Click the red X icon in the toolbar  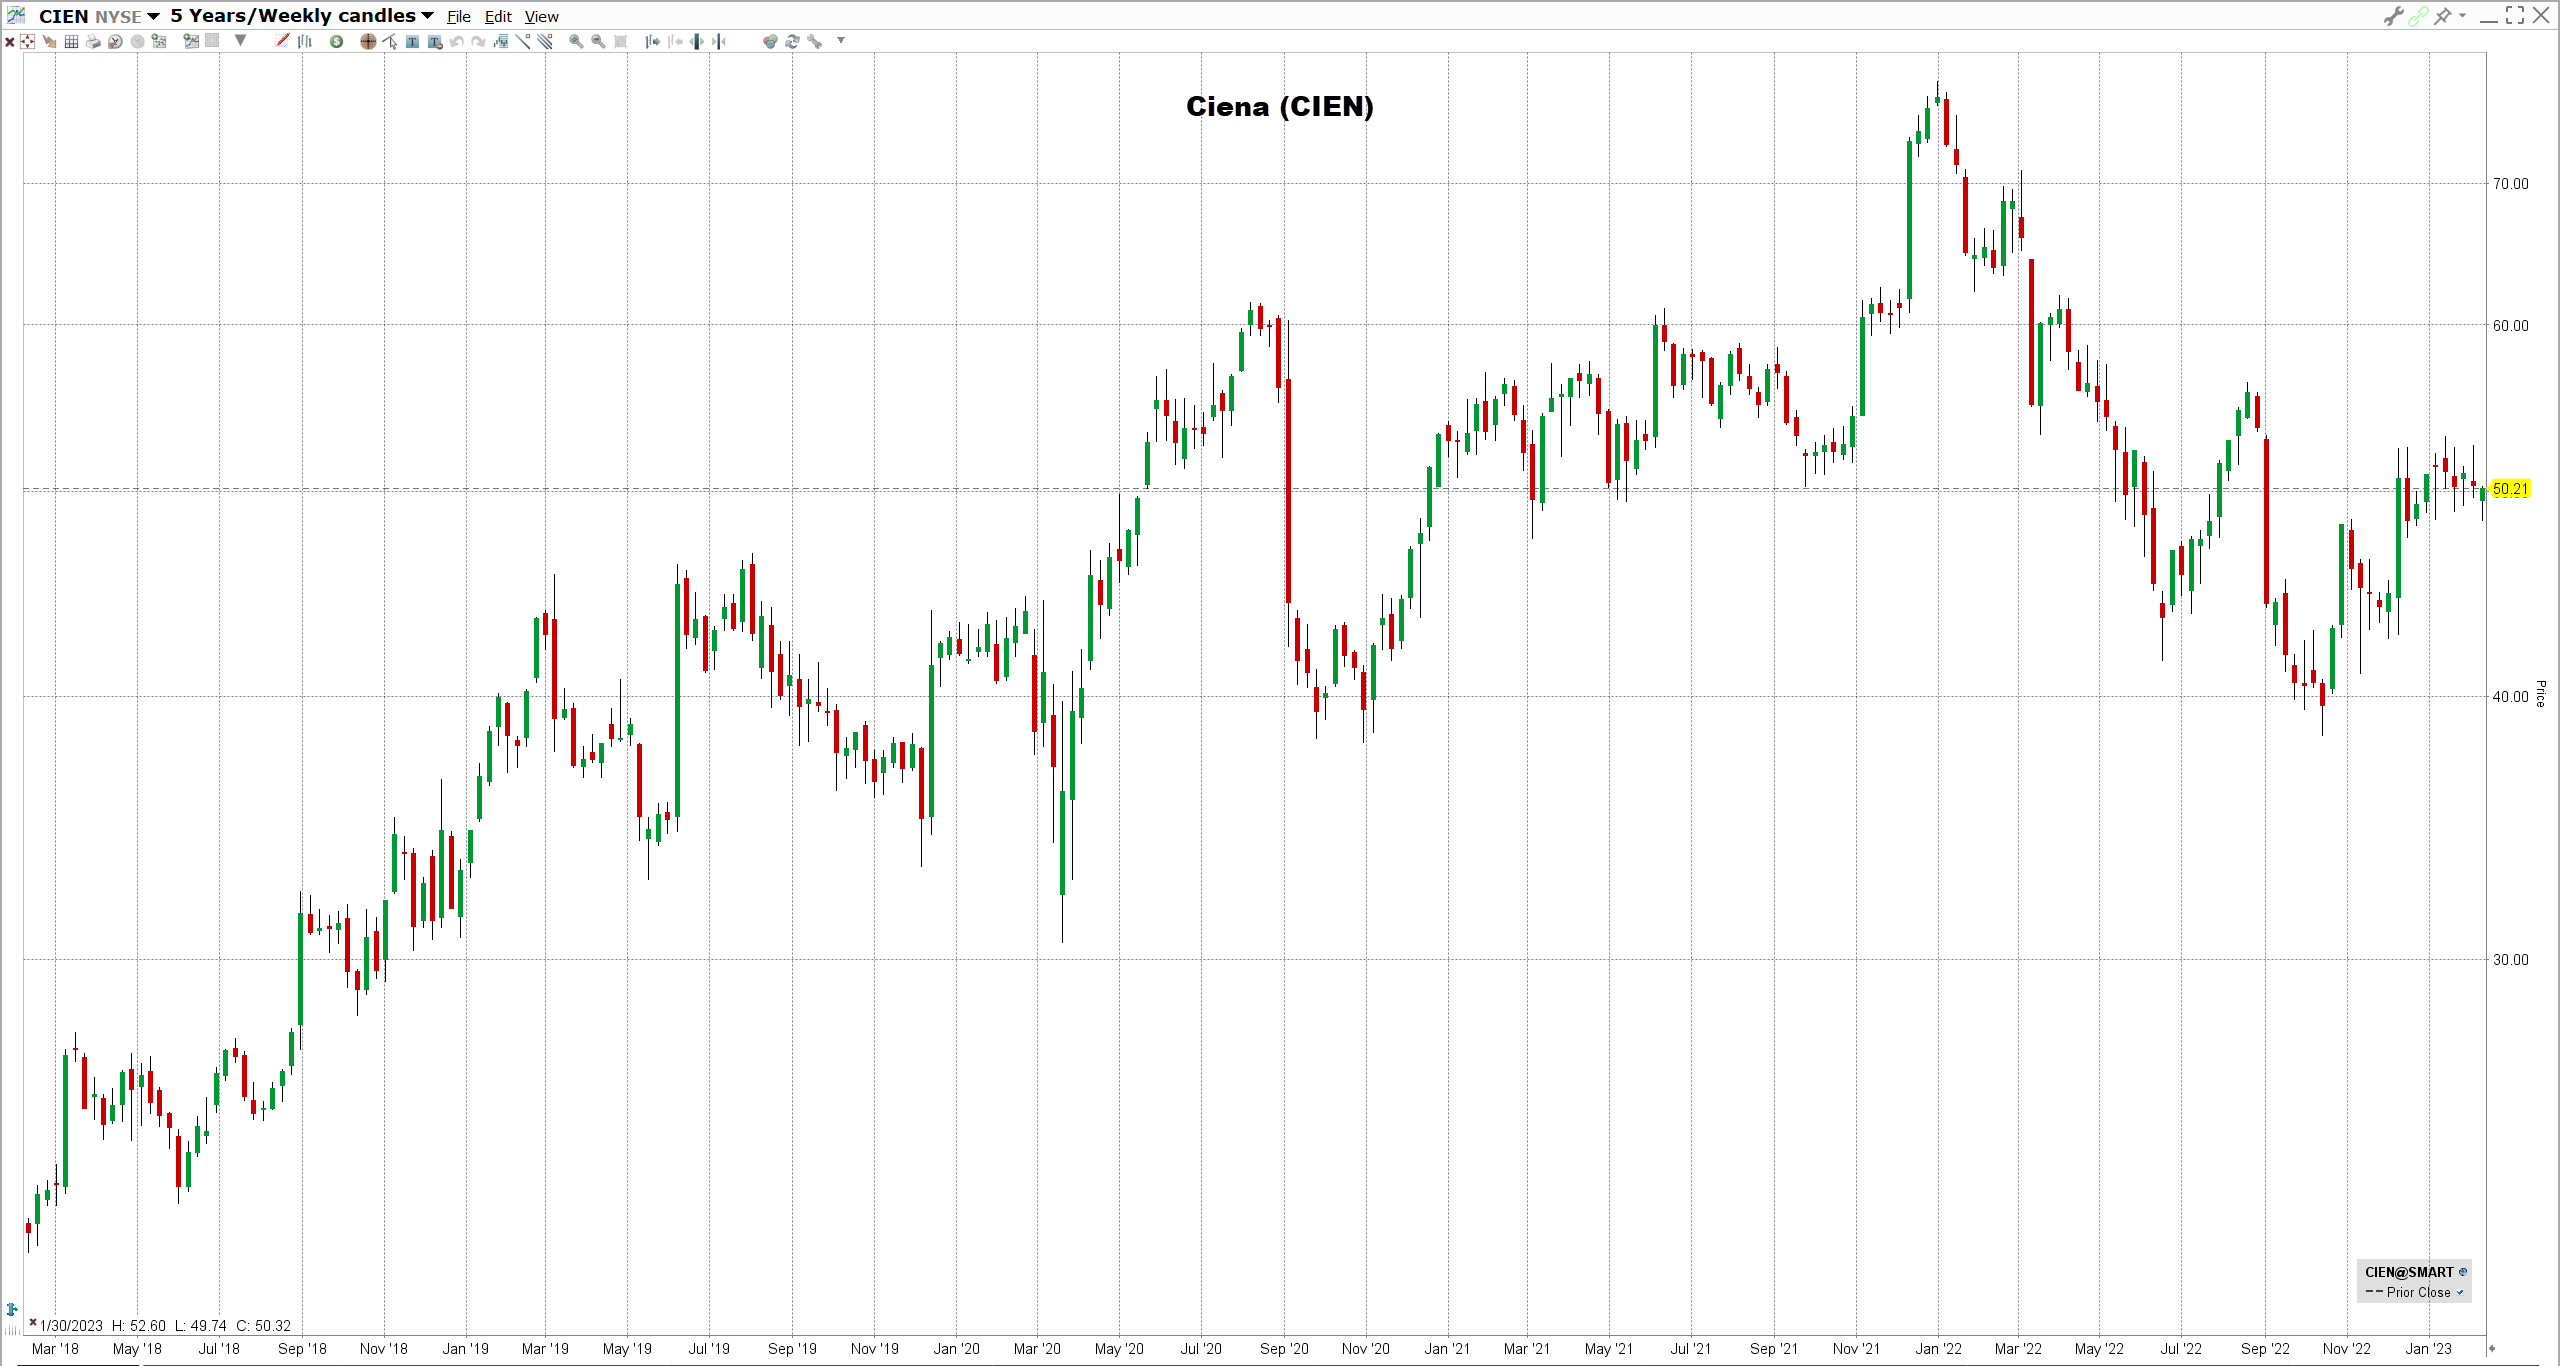pyautogui.click(x=10, y=42)
